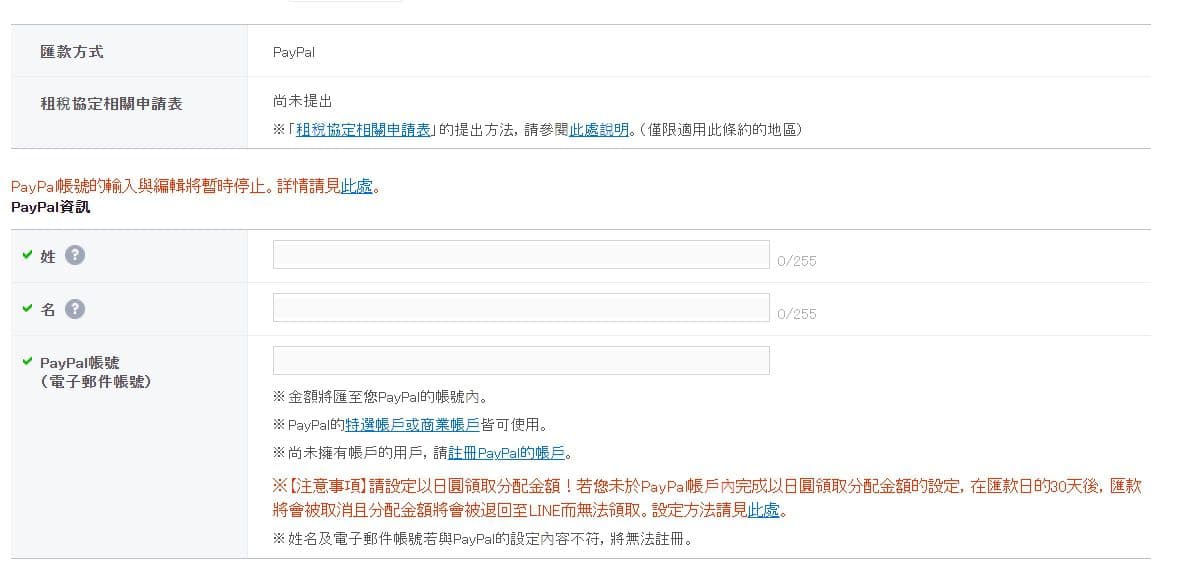Click the 尚未提出 status text
This screenshot has width=1189, height=581.
tap(303, 102)
